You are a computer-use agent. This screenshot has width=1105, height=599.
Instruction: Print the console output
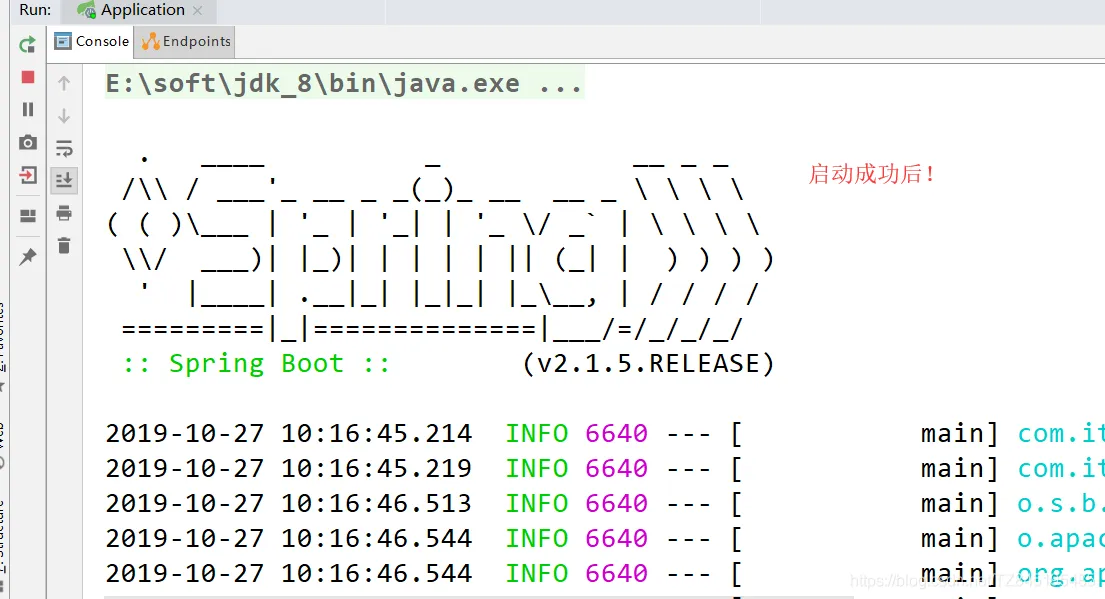[63, 213]
